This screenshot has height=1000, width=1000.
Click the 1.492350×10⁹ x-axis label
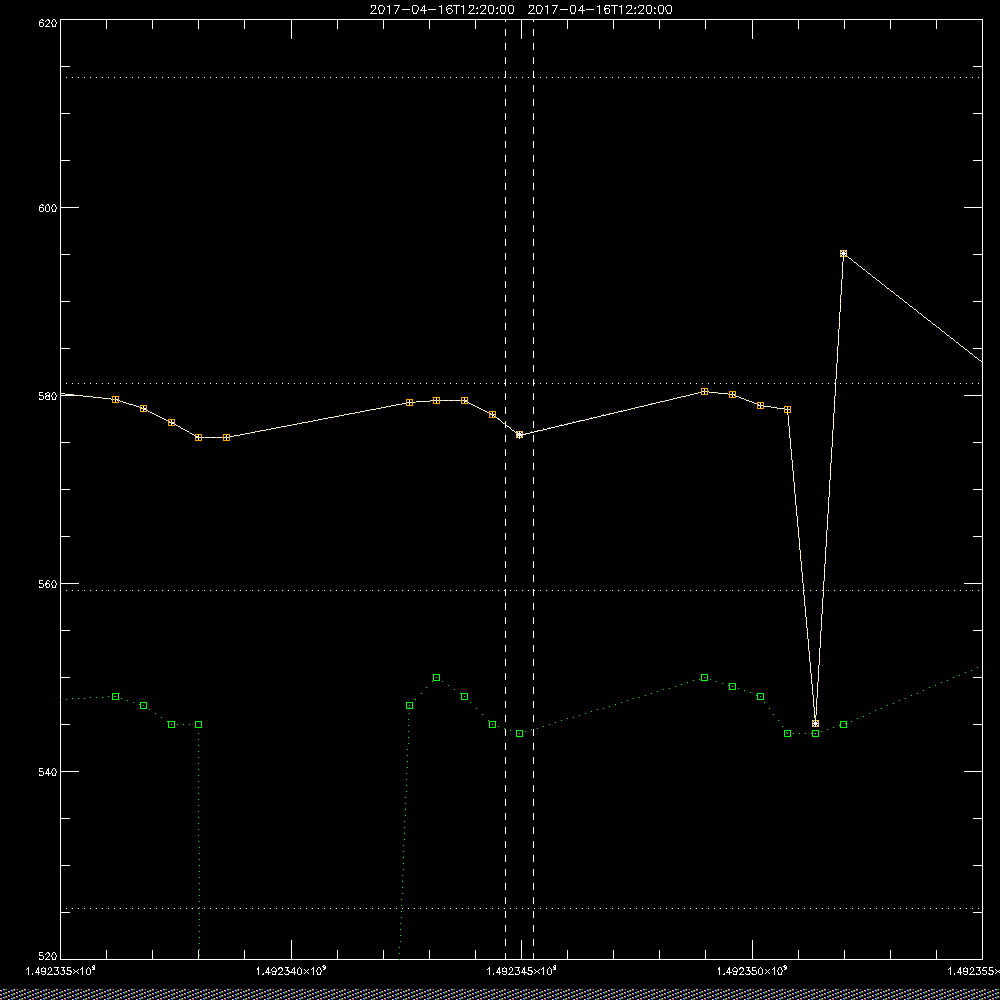click(x=753, y=971)
